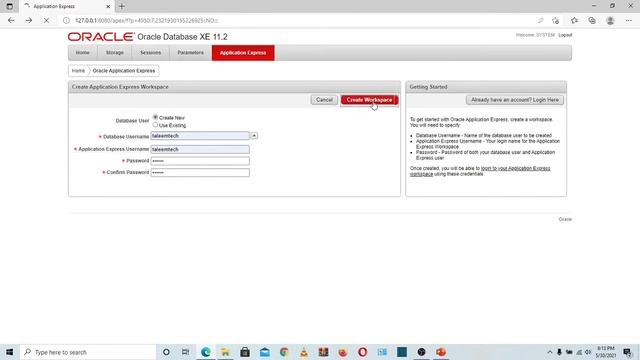Click Already have an account? Login Here
The width and height of the screenshot is (640, 360).
pos(515,100)
